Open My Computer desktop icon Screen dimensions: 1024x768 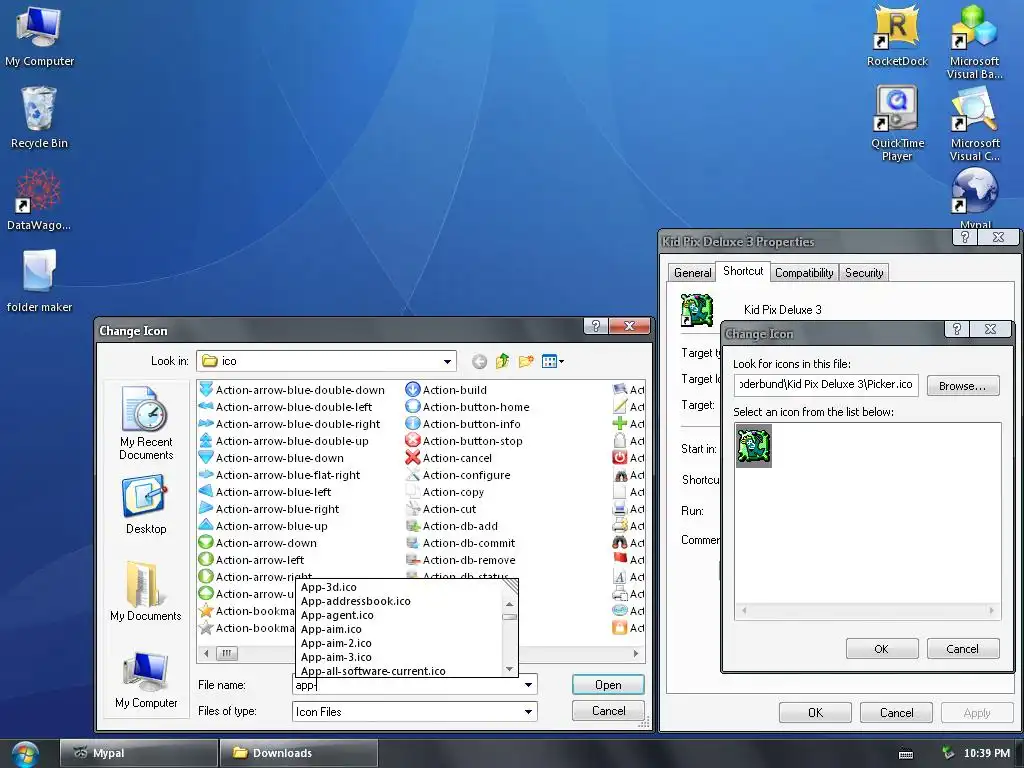39,36
